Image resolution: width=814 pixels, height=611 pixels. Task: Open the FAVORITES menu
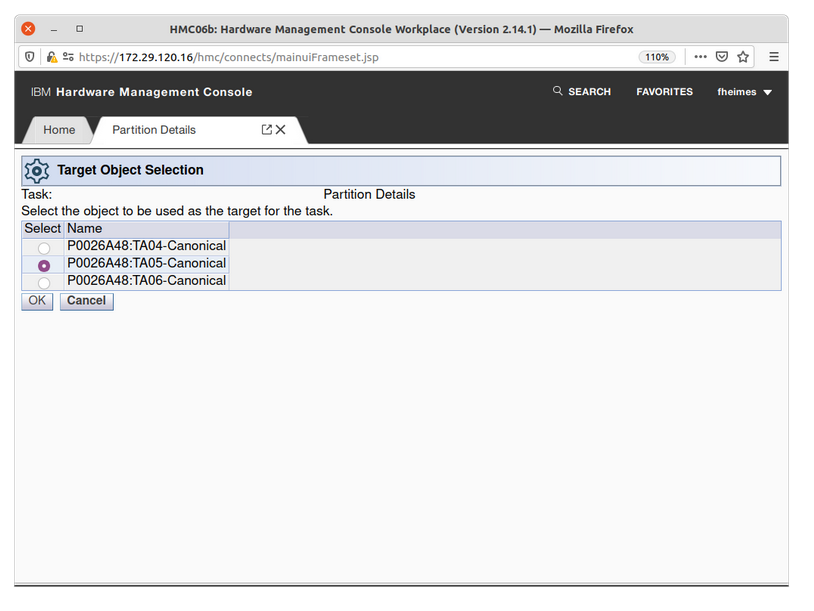(664, 92)
